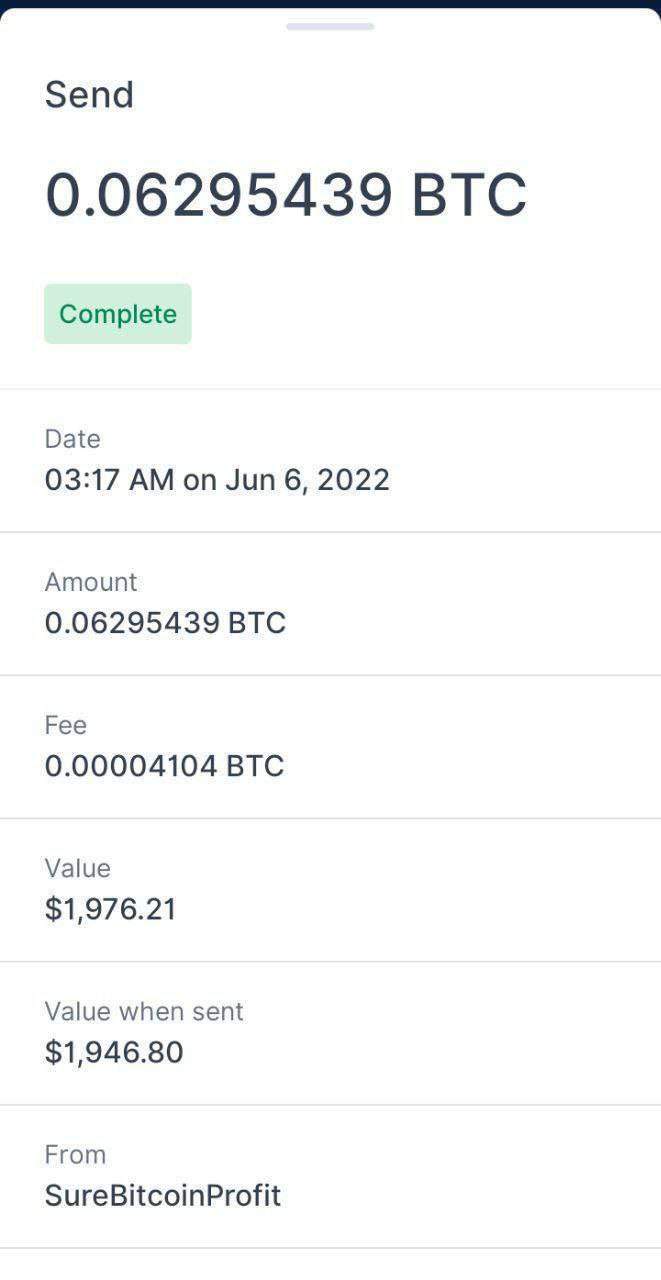Click the divider line below the Fee row
Screen dimensions: 661x1280
pyautogui.click(x=330, y=818)
